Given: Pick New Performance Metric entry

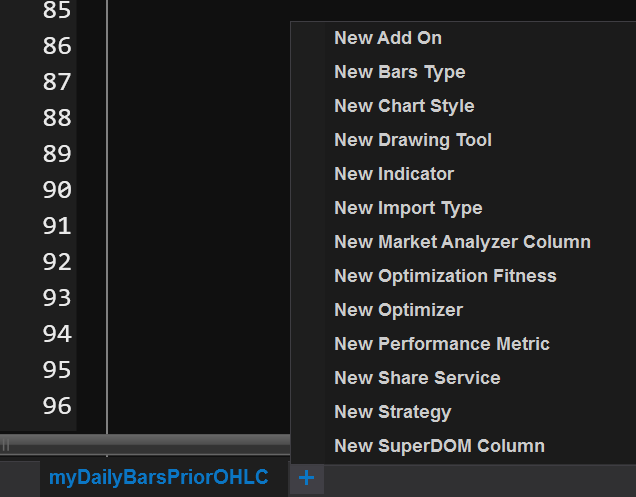Looking at the screenshot, I should pos(442,344).
